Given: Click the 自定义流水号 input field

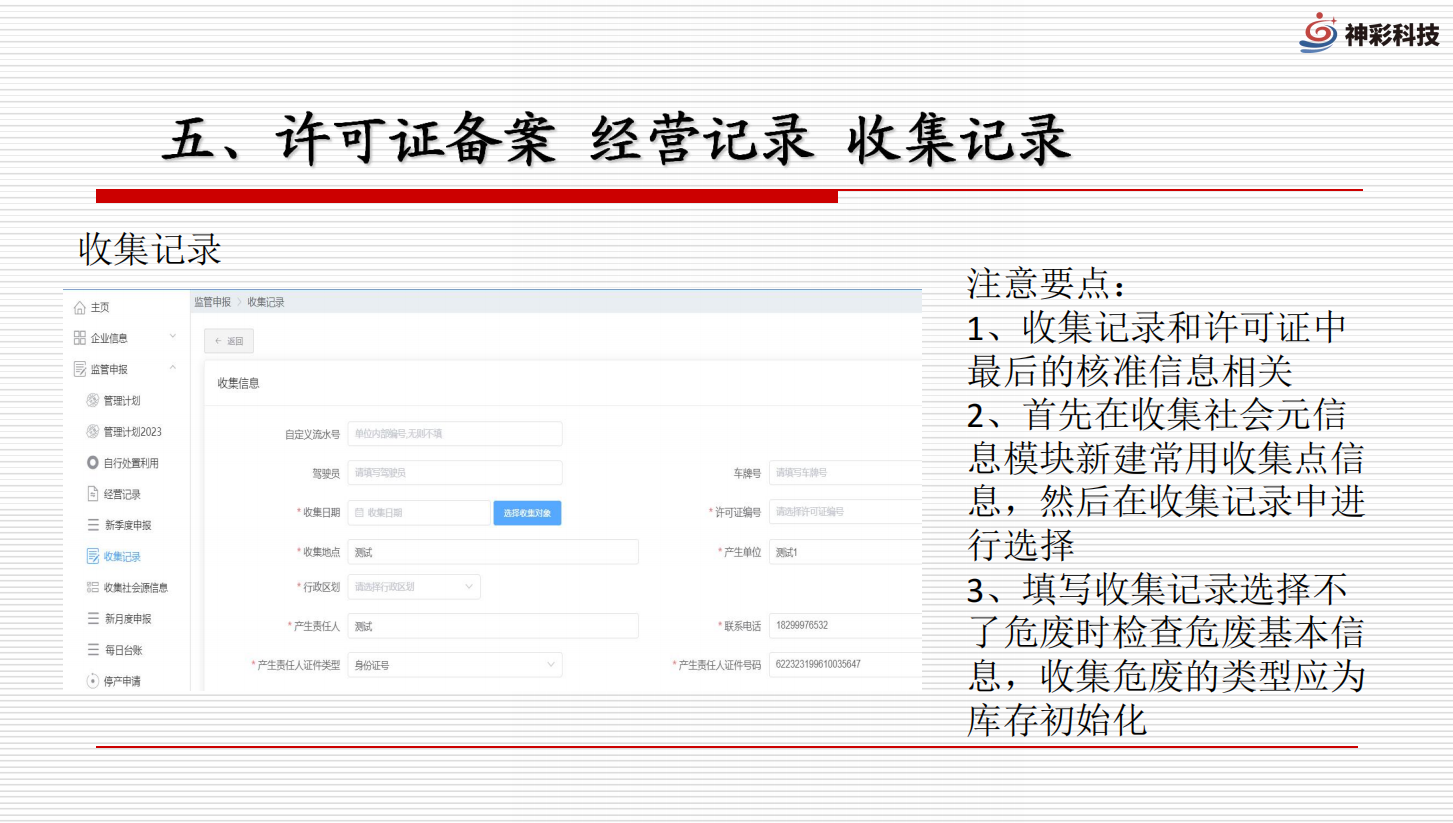Looking at the screenshot, I should coord(454,434).
